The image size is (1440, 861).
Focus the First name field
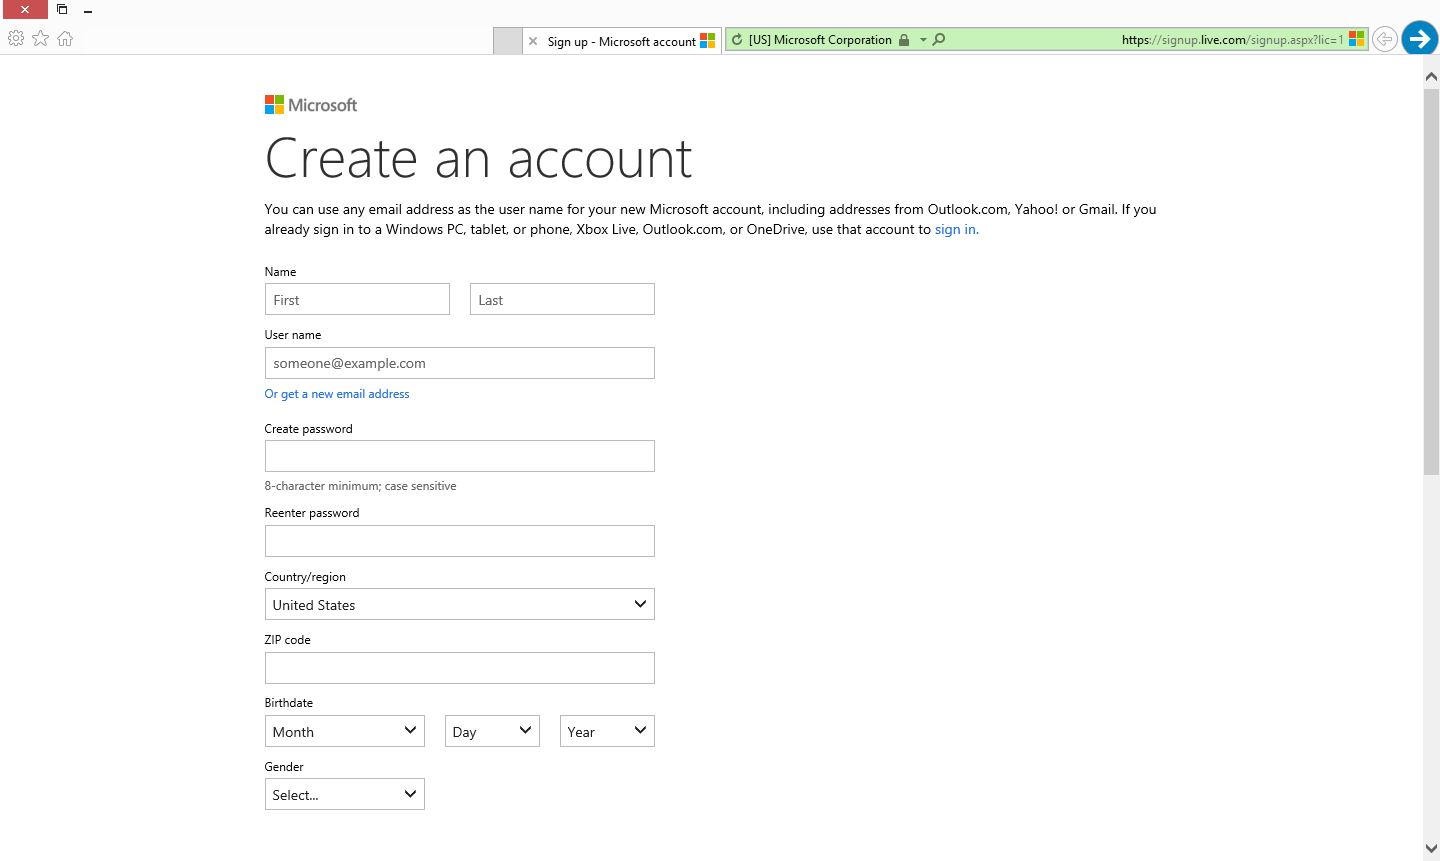(357, 299)
